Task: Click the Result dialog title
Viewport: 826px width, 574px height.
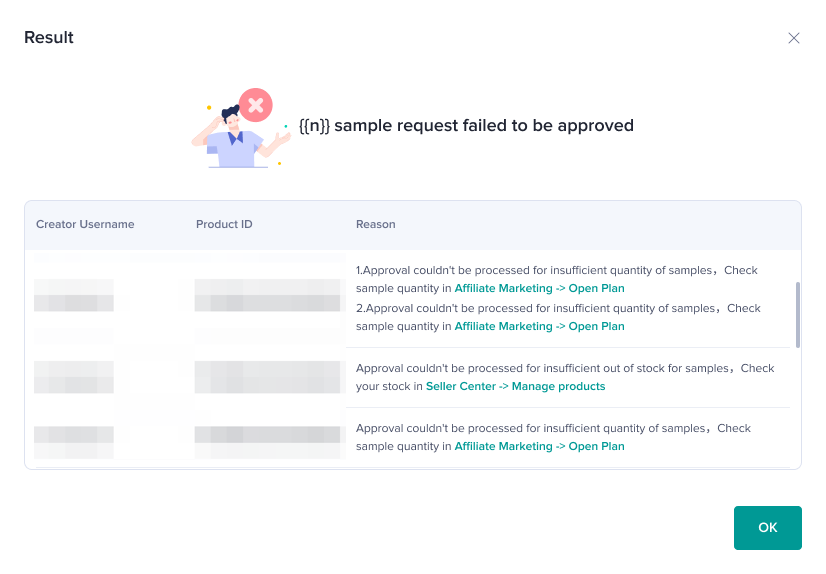Action: (49, 38)
